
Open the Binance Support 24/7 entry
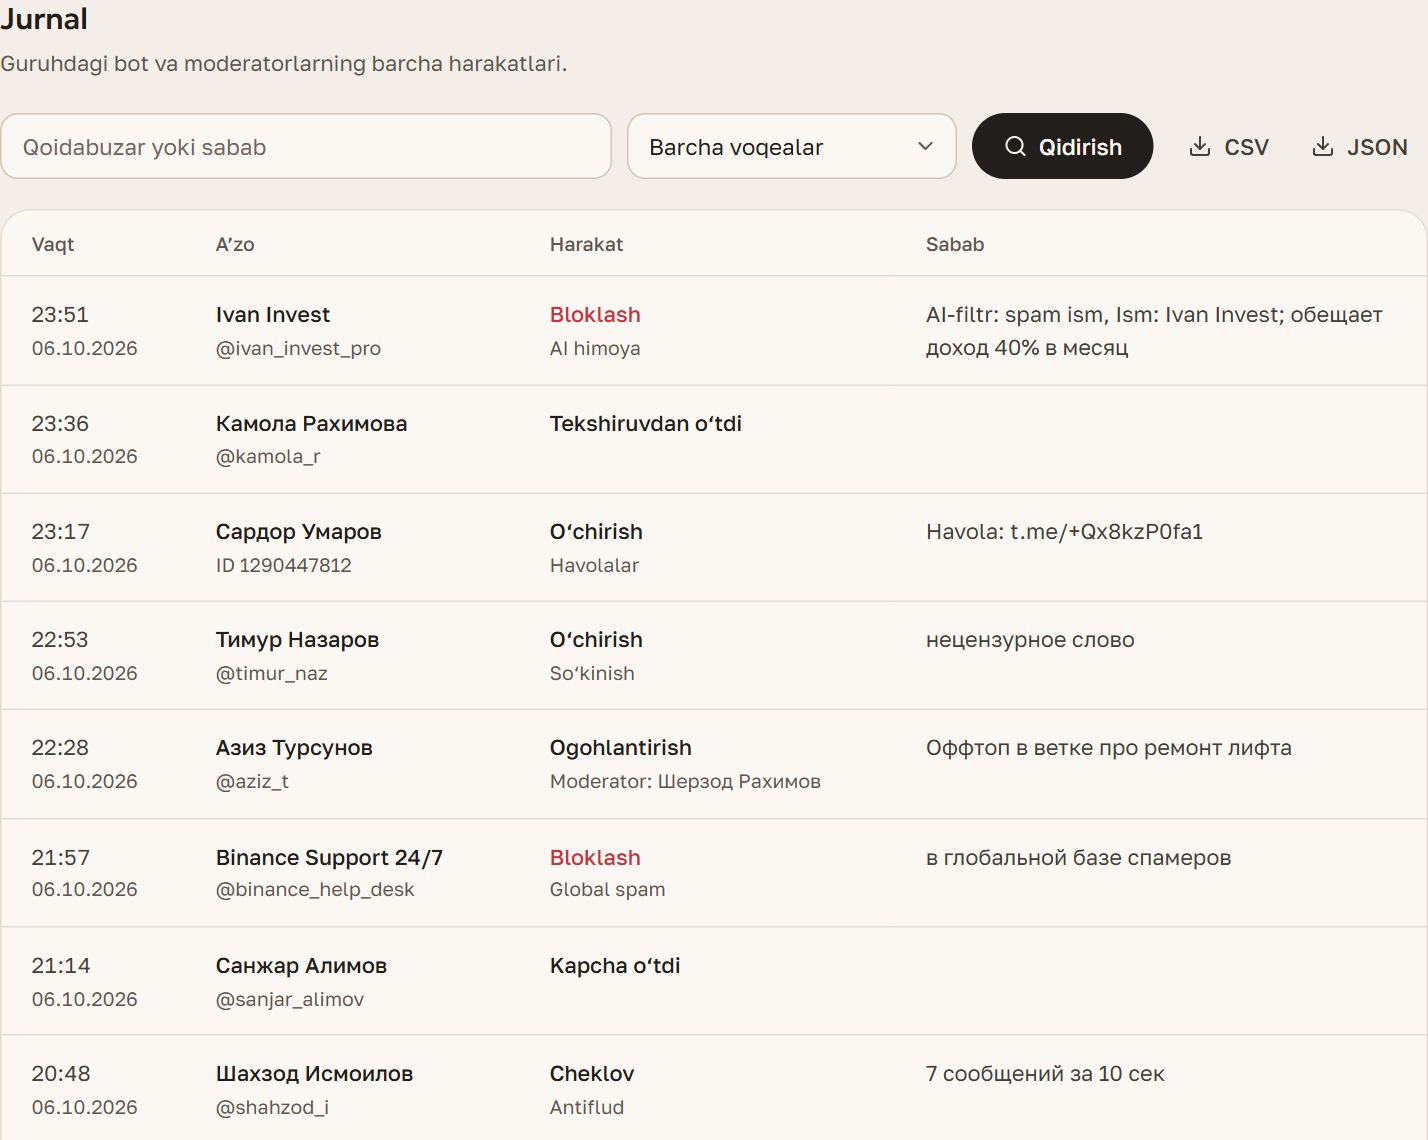coord(714,873)
